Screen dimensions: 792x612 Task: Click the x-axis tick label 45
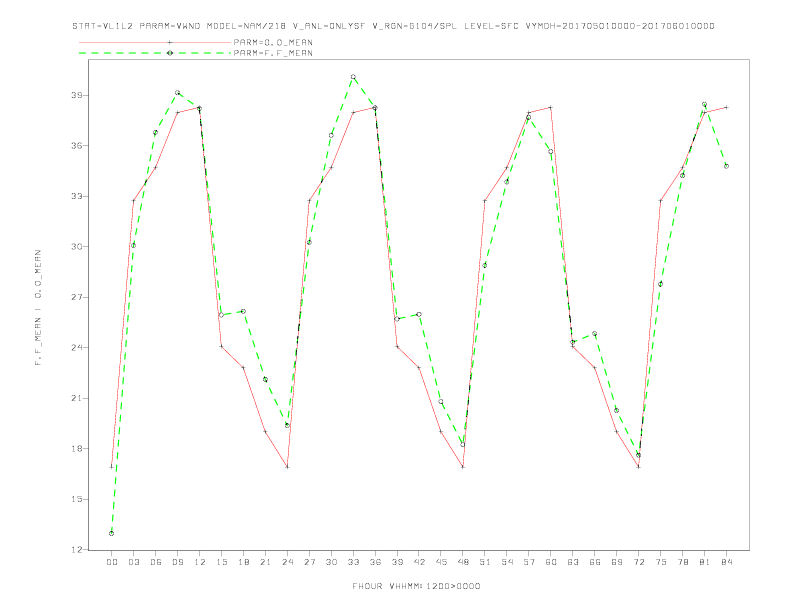pyautogui.click(x=441, y=562)
